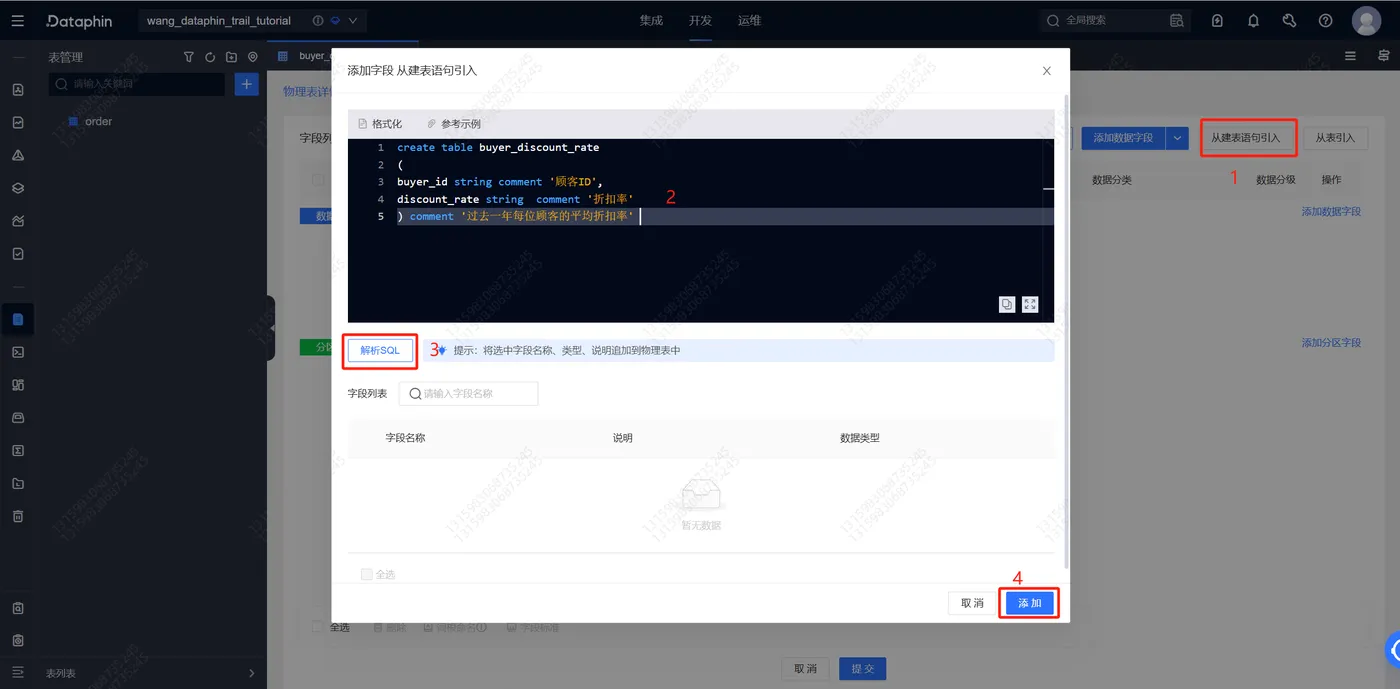This screenshot has height=689, width=1400.
Task: Open the lightning document icon in header
Action: (x=1217, y=20)
